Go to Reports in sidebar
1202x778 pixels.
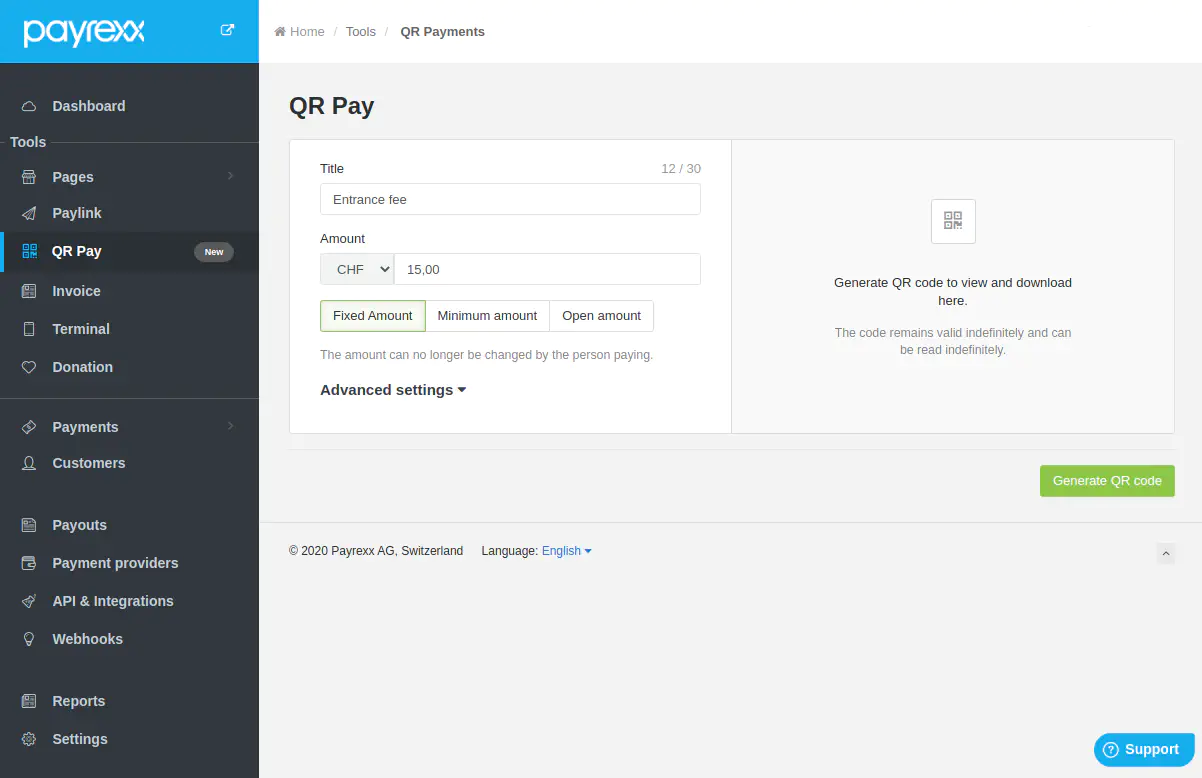78,701
